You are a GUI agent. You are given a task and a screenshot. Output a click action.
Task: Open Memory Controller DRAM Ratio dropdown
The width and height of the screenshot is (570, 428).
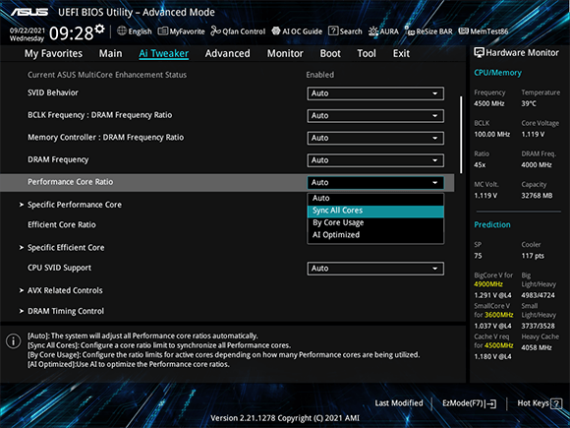tap(375, 138)
